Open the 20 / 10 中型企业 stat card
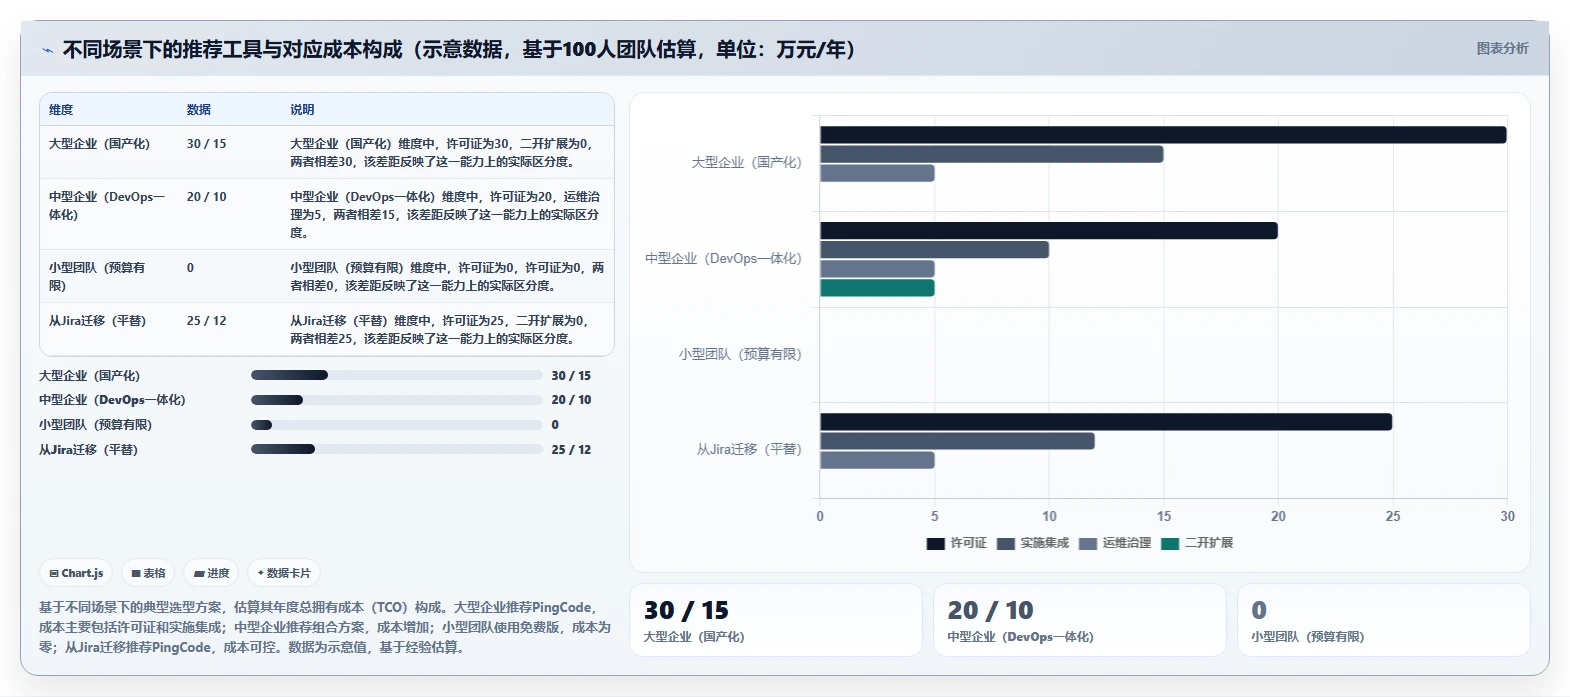 click(x=1080, y=620)
